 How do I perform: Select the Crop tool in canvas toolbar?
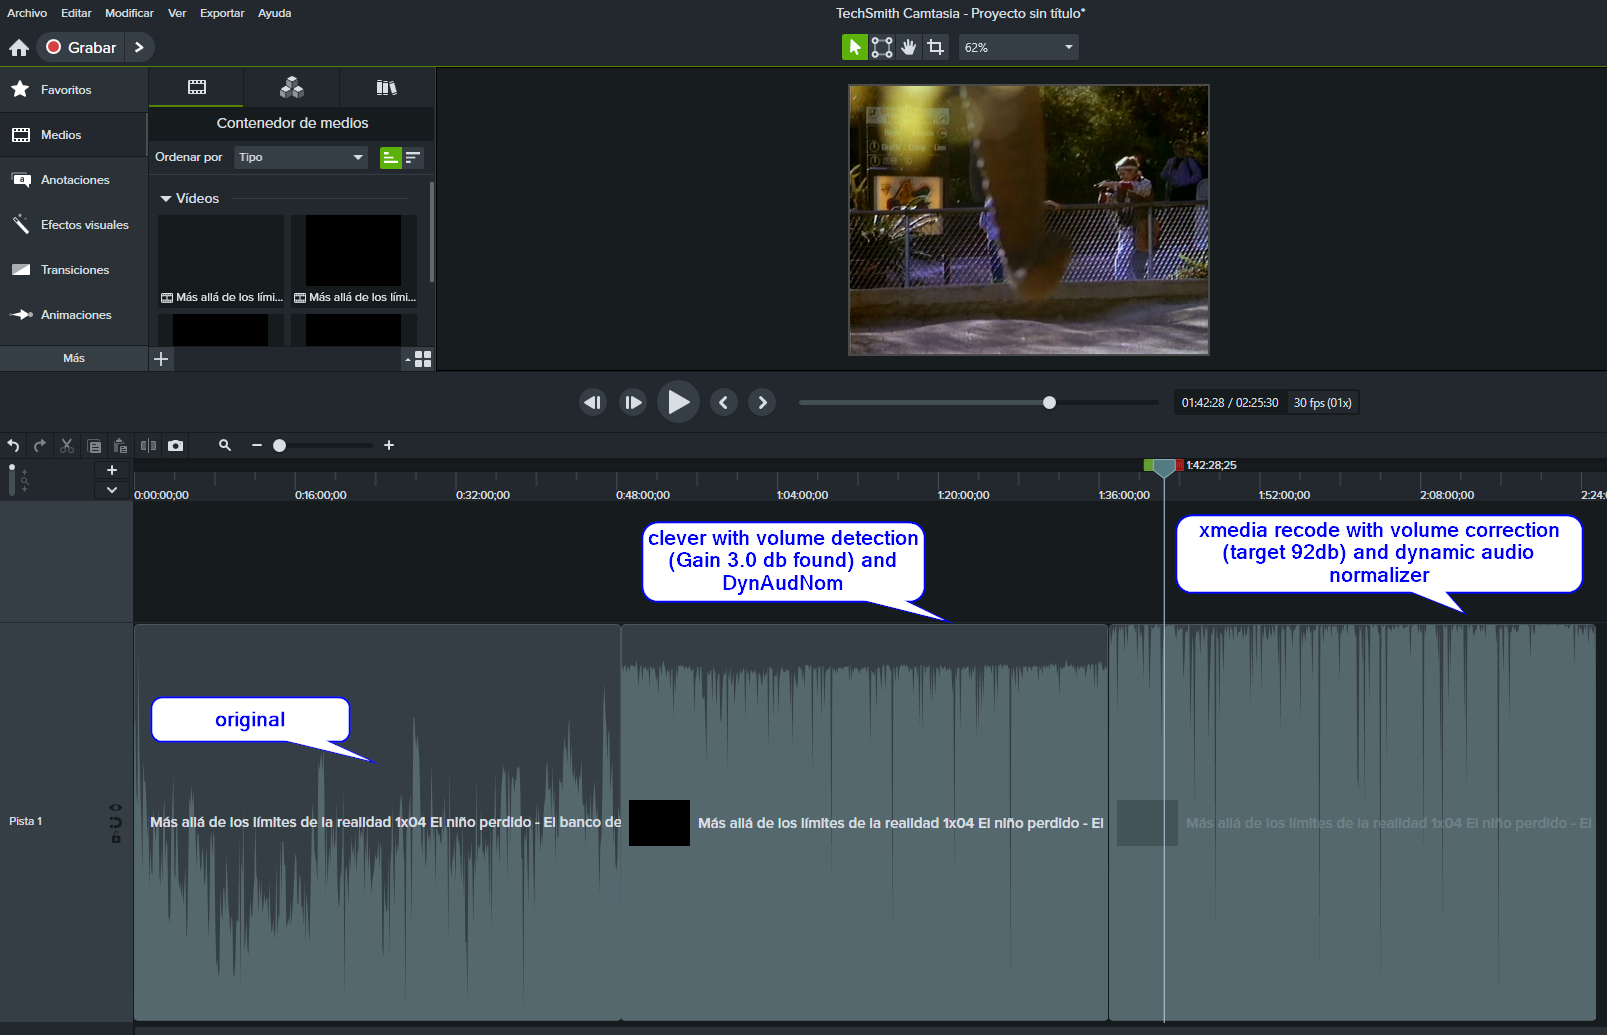coord(935,47)
